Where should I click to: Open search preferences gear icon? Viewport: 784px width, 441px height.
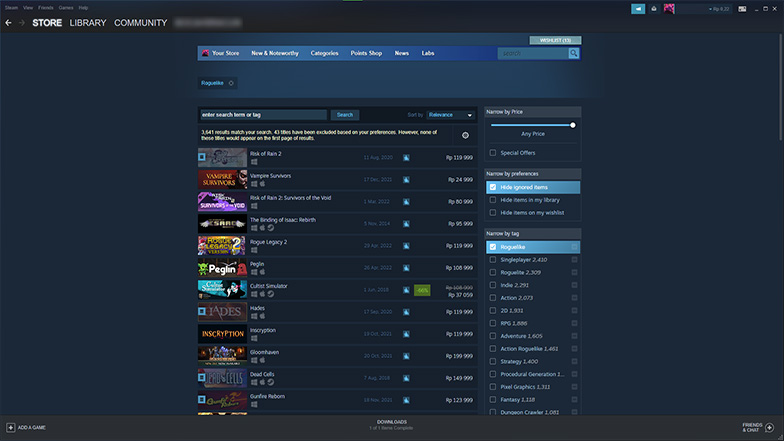tap(465, 135)
